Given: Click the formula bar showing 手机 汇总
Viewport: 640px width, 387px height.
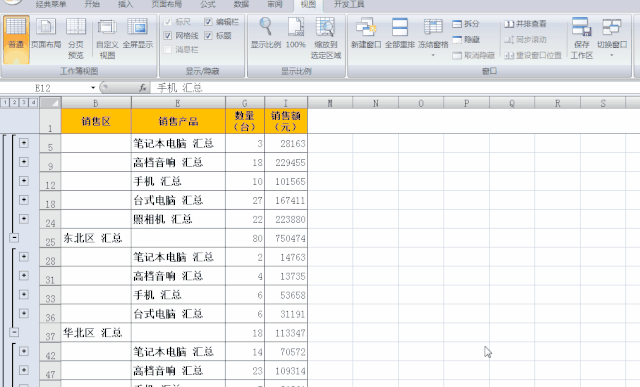Looking at the screenshot, I should coord(395,88).
